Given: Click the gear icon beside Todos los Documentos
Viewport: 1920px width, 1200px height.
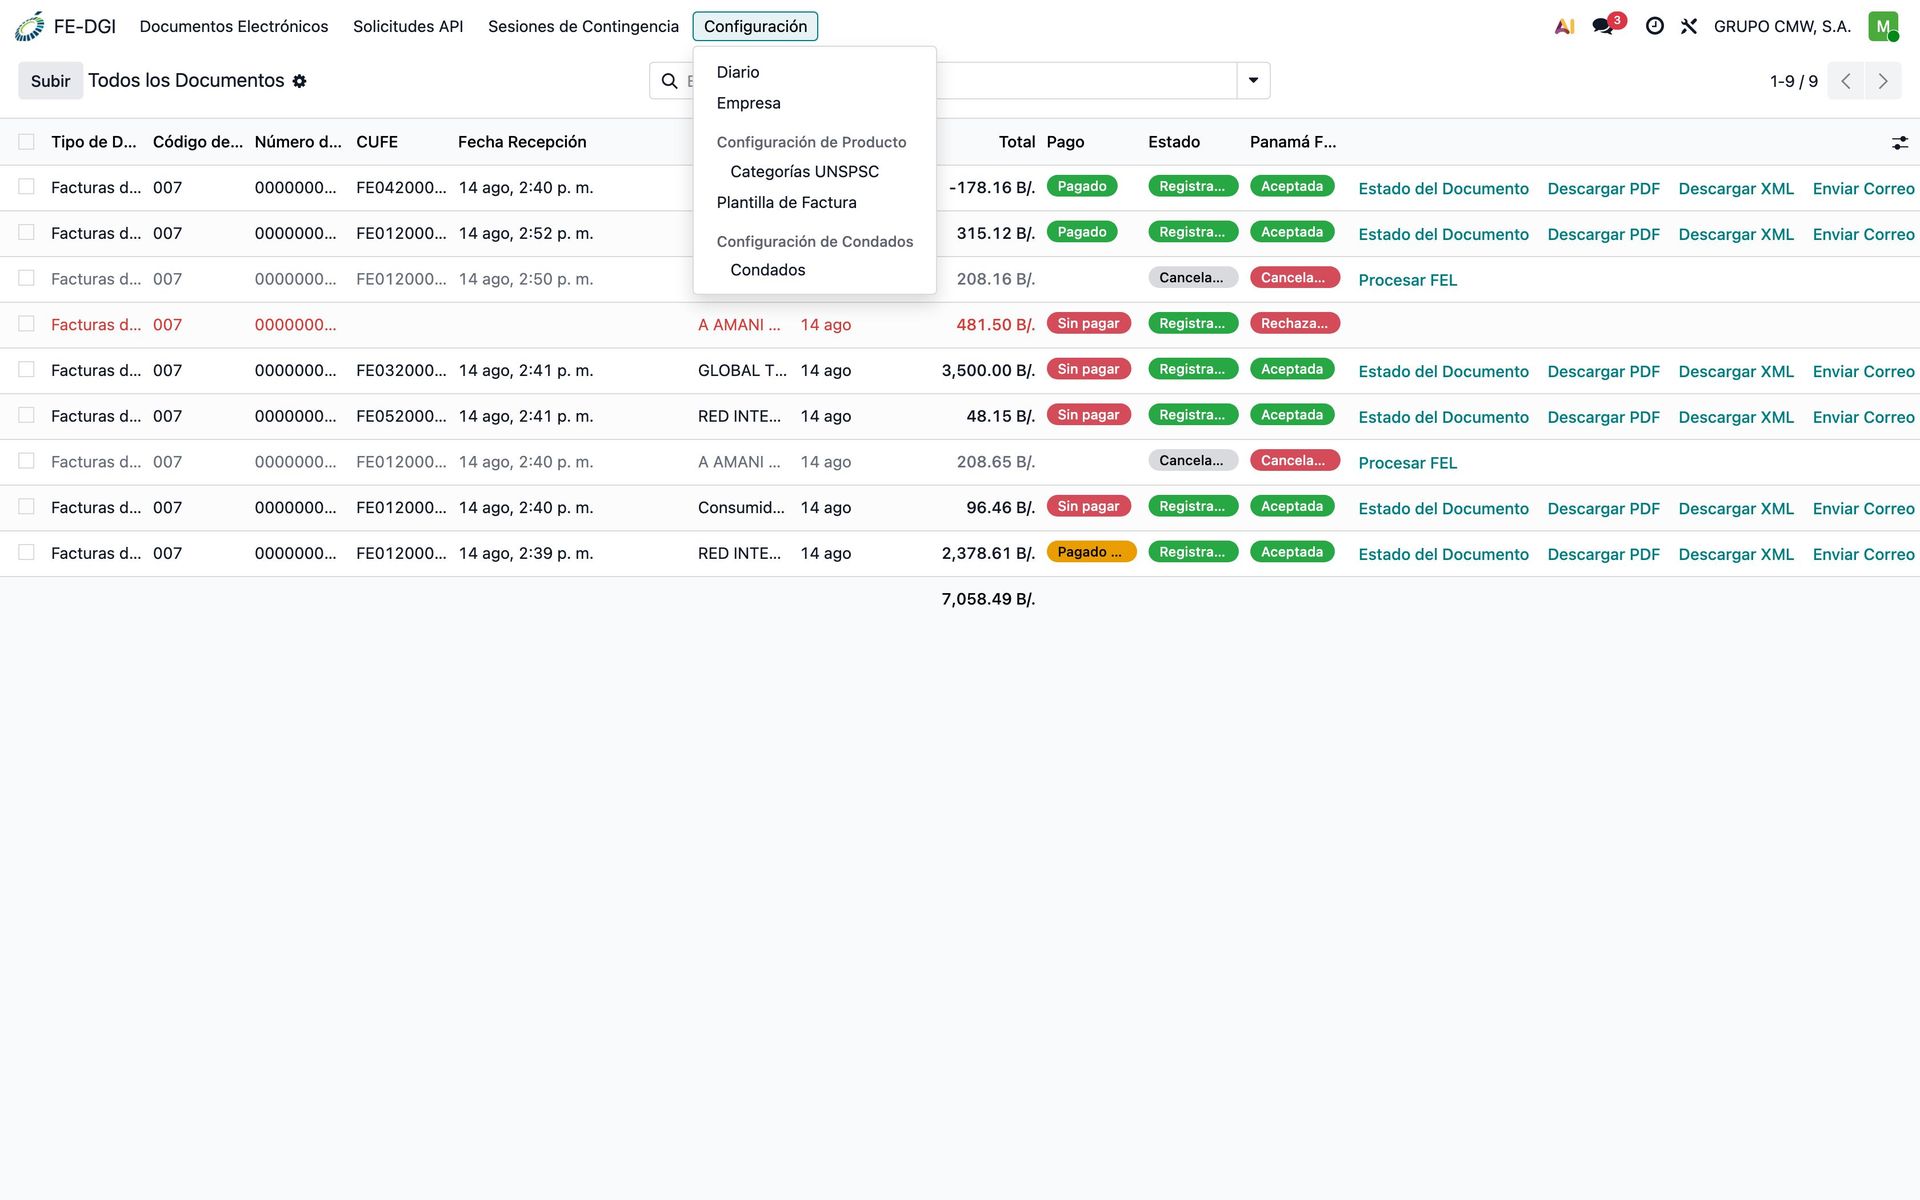Looking at the screenshot, I should pos(299,81).
